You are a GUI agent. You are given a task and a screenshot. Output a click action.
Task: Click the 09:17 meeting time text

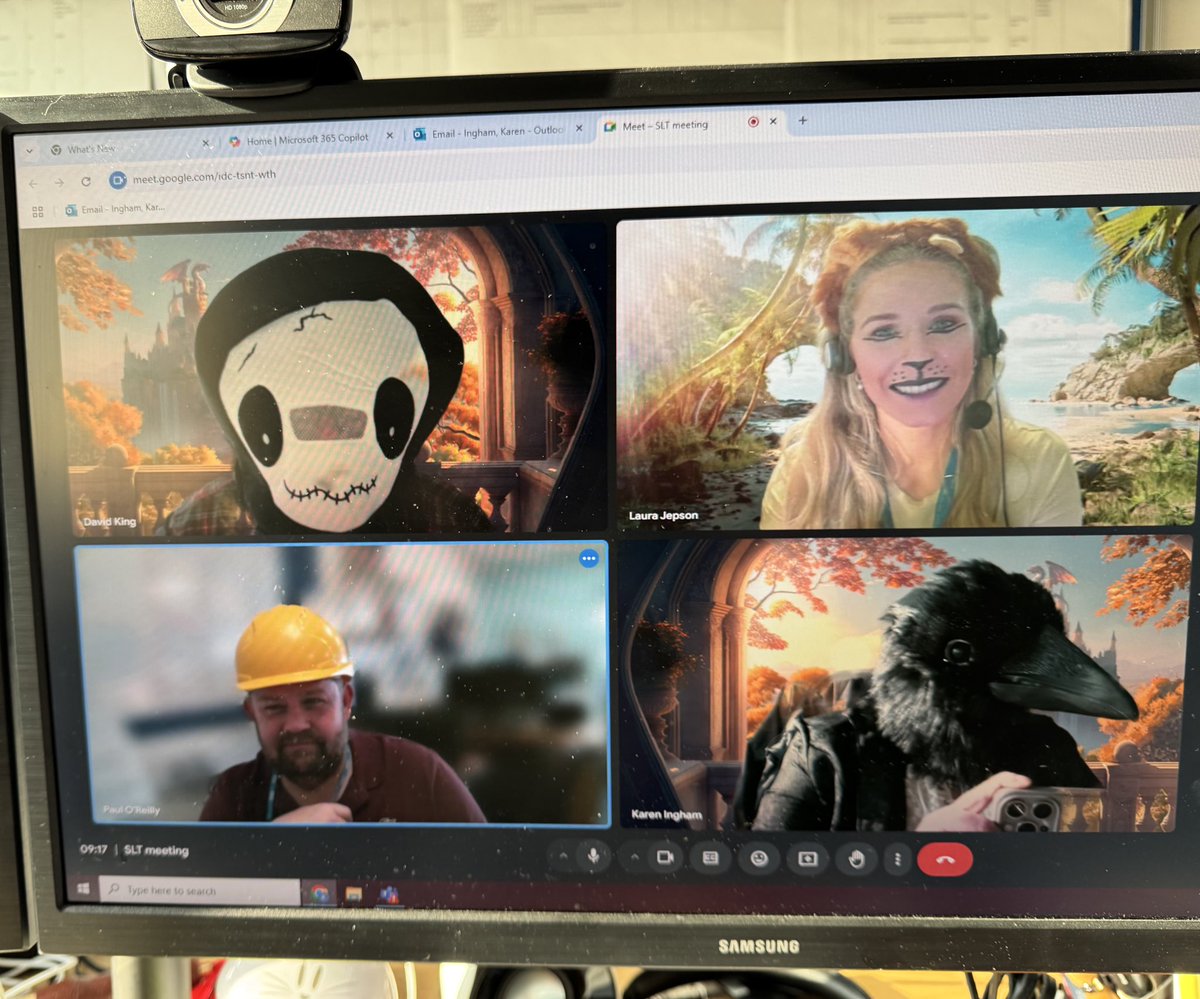[x=94, y=849]
